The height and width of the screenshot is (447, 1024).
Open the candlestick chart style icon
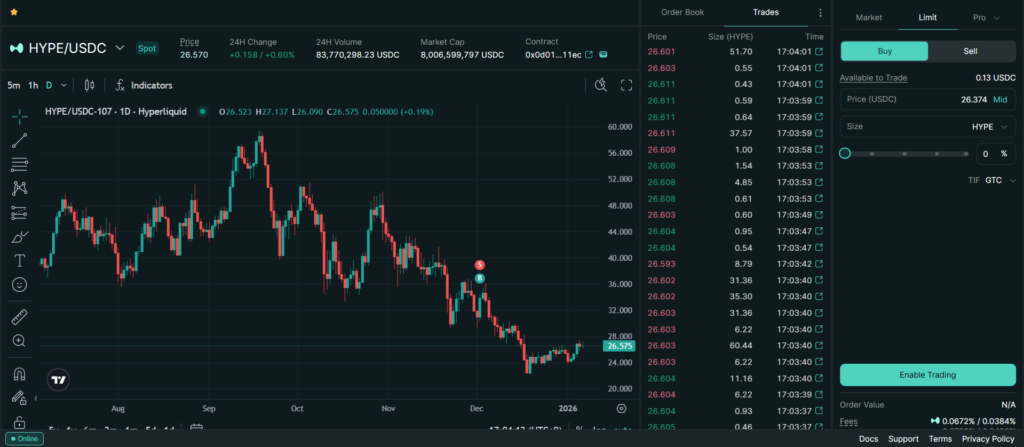(89, 86)
